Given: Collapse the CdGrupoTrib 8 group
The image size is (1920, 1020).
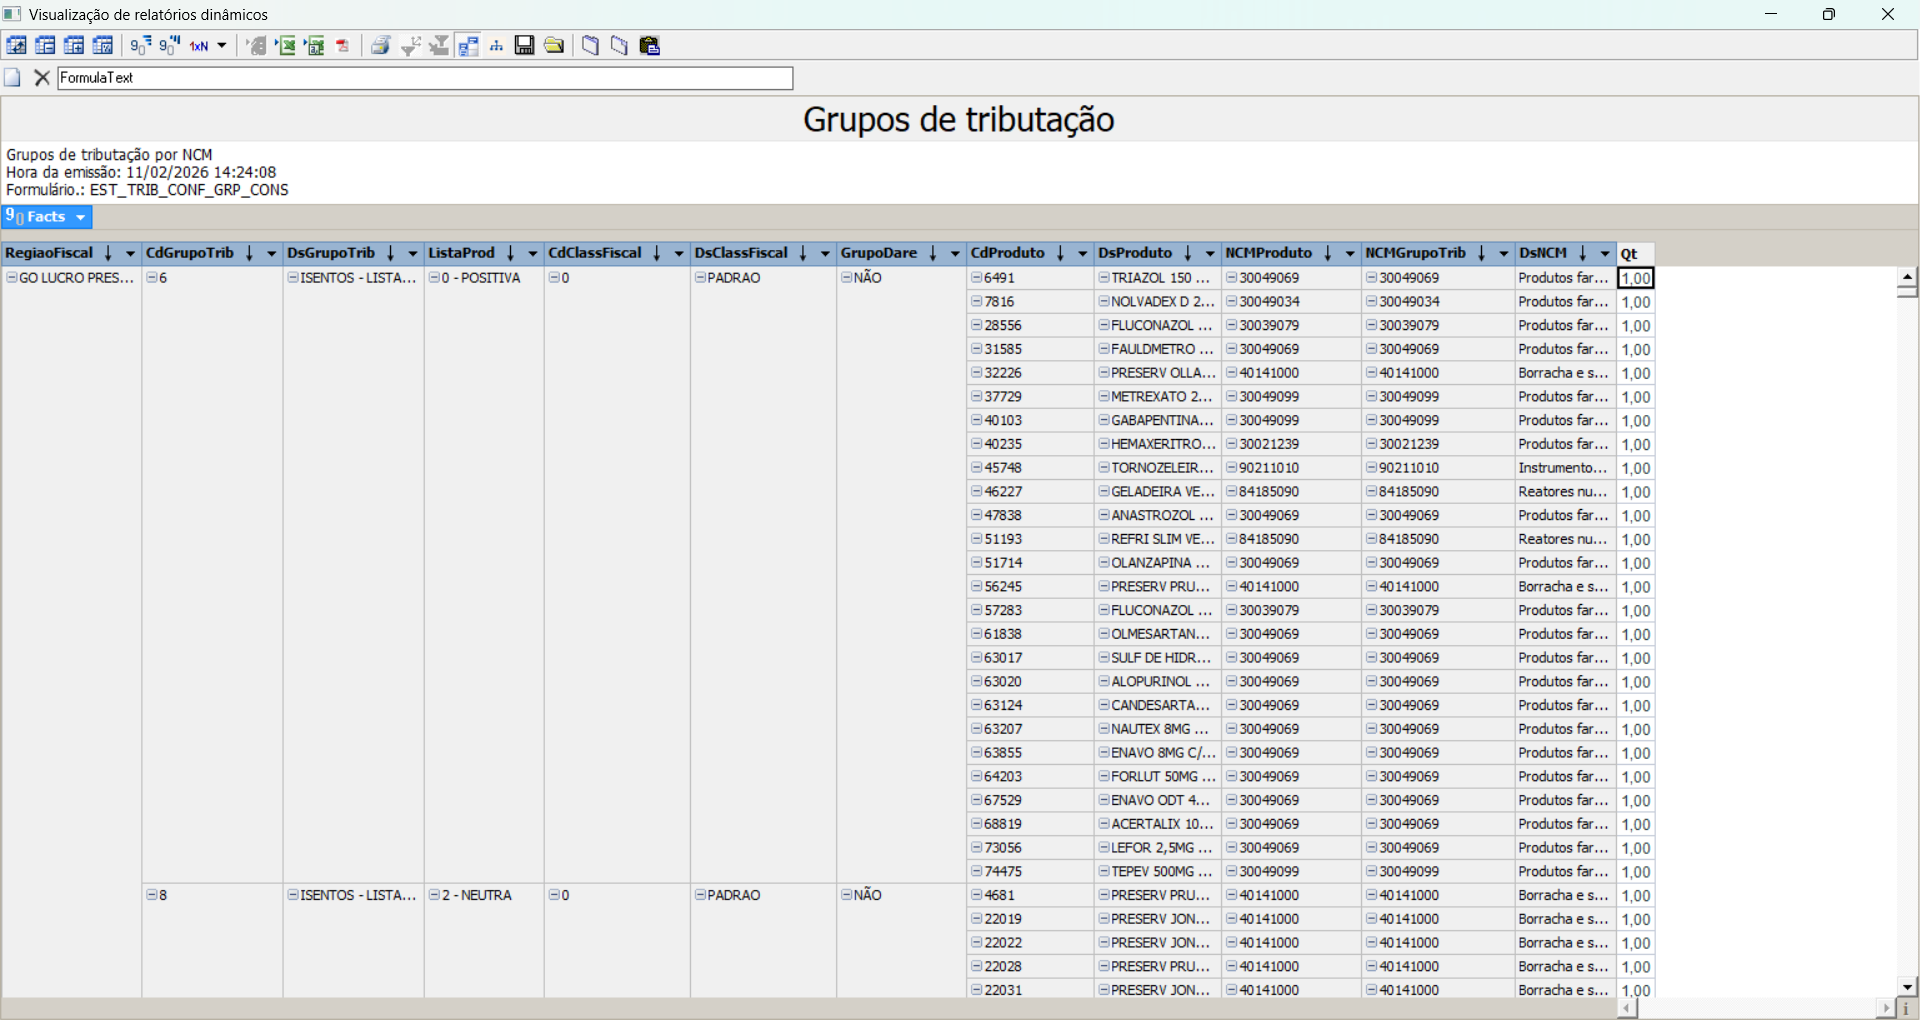Looking at the screenshot, I should (152, 895).
